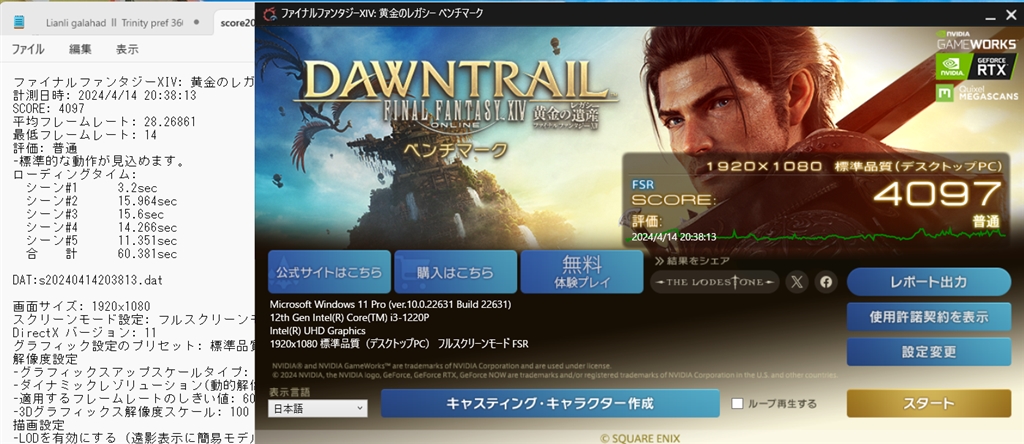Open the 日本語 display language dropdown
The height and width of the screenshot is (444, 1024).
click(x=317, y=409)
